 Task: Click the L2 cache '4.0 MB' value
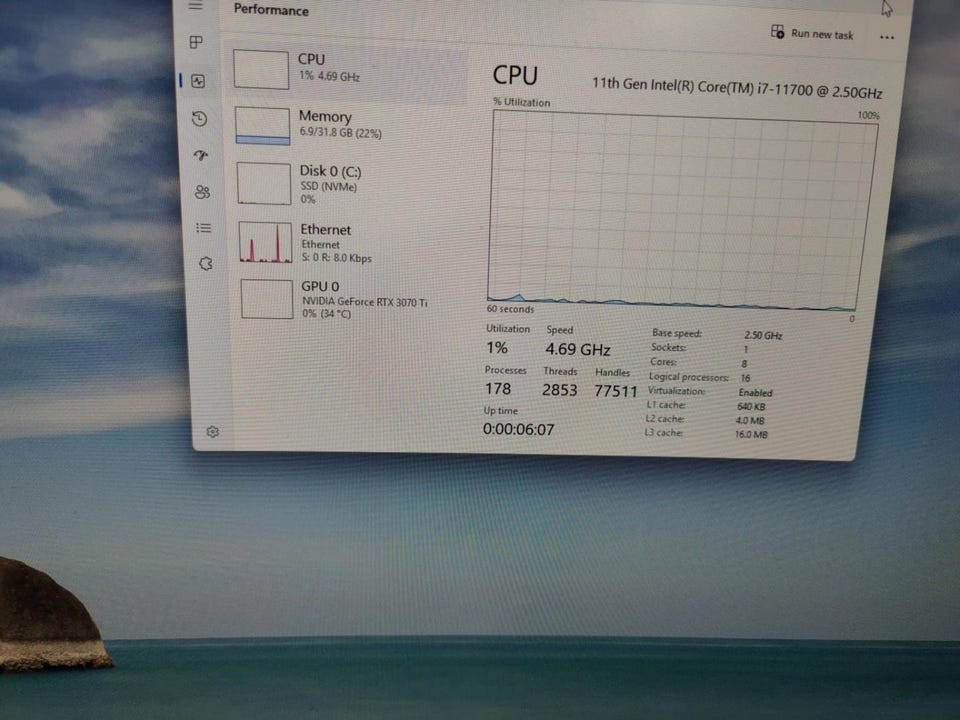[x=750, y=421]
